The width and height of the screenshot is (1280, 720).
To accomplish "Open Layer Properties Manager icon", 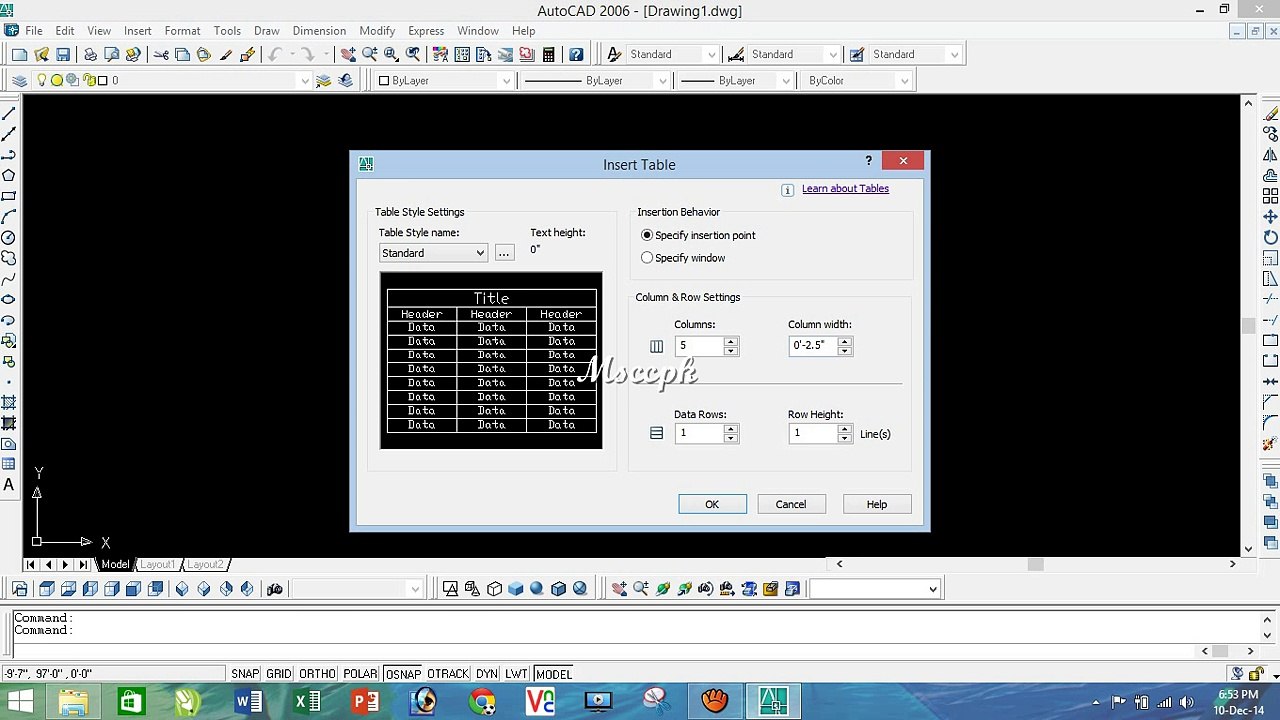I will pos(20,81).
